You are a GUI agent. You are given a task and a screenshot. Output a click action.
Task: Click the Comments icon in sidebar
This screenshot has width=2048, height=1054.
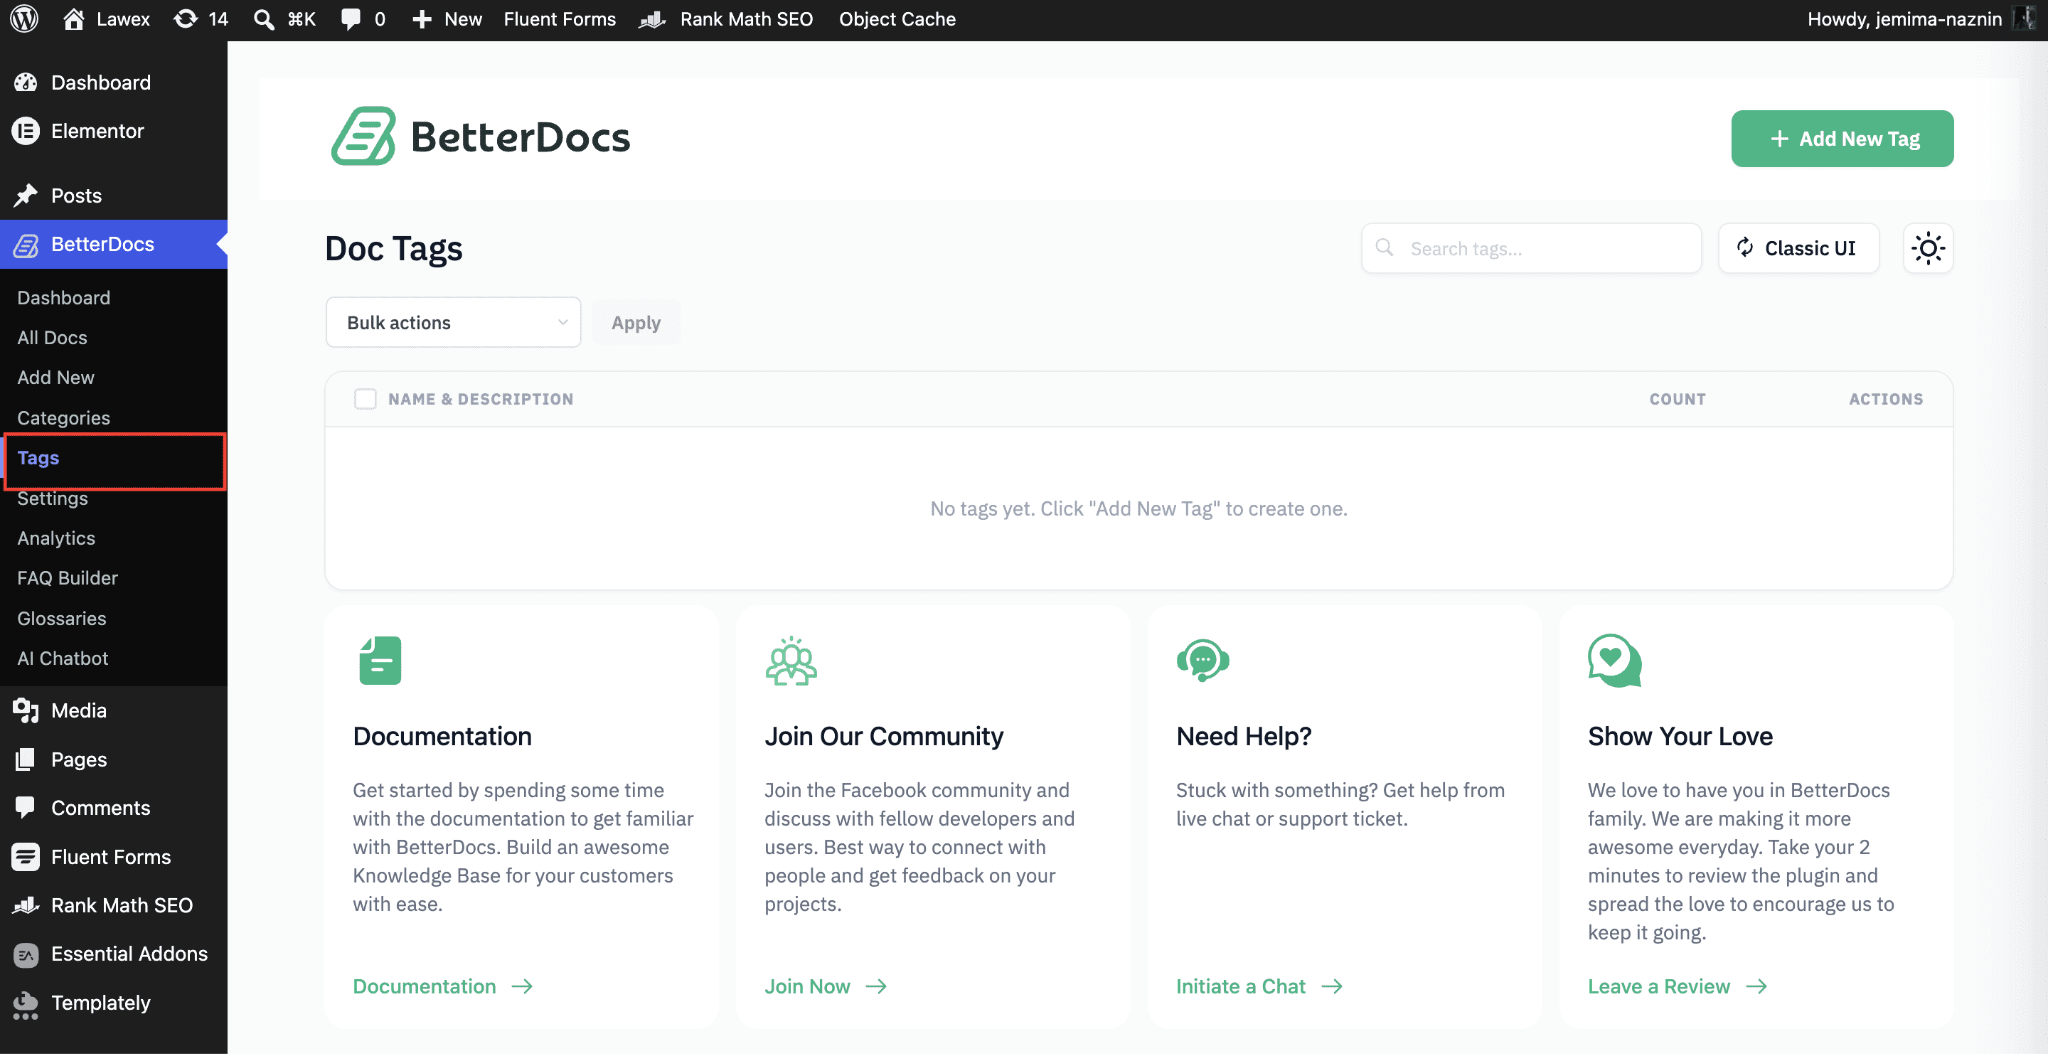click(x=26, y=807)
